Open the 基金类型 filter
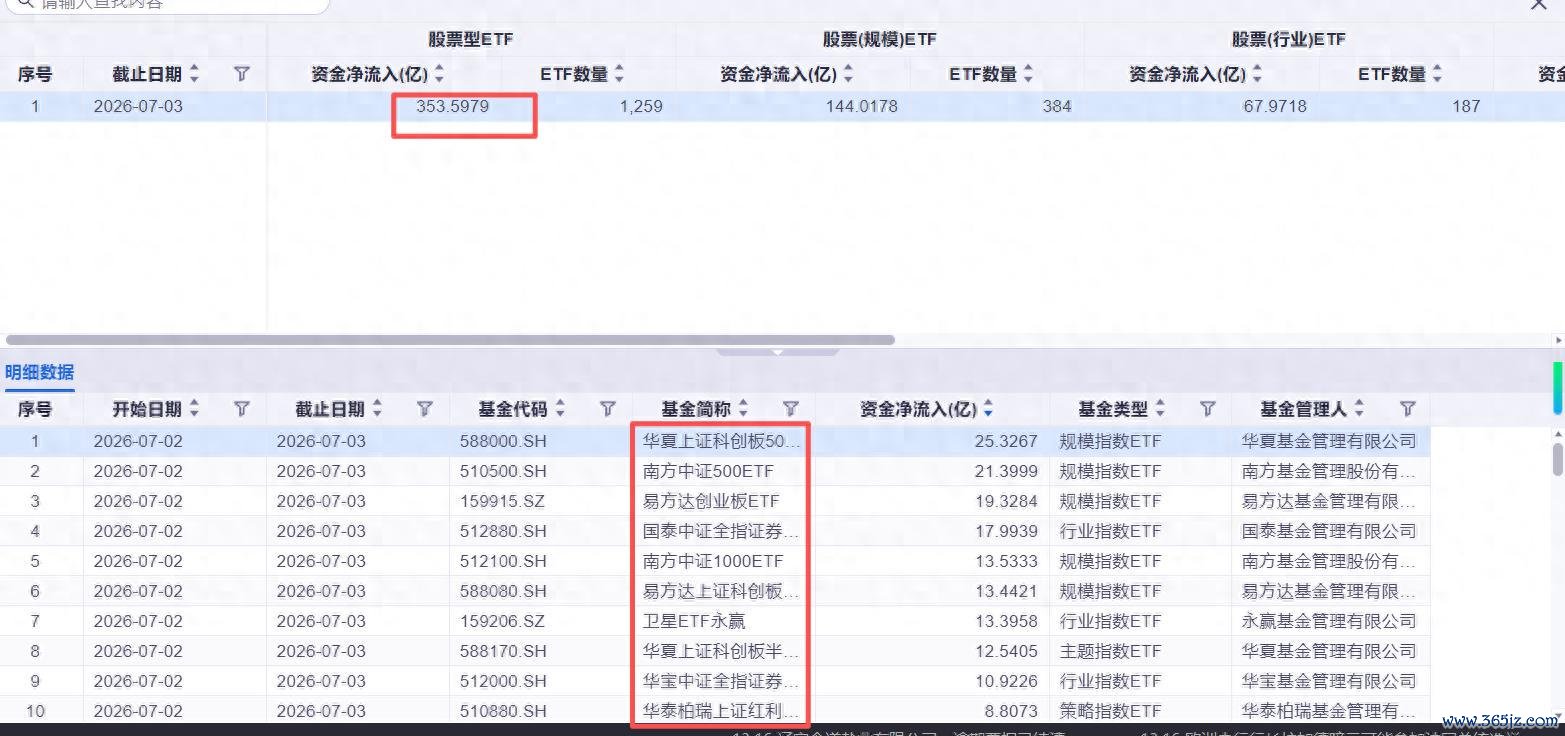1565x736 pixels. click(1207, 409)
